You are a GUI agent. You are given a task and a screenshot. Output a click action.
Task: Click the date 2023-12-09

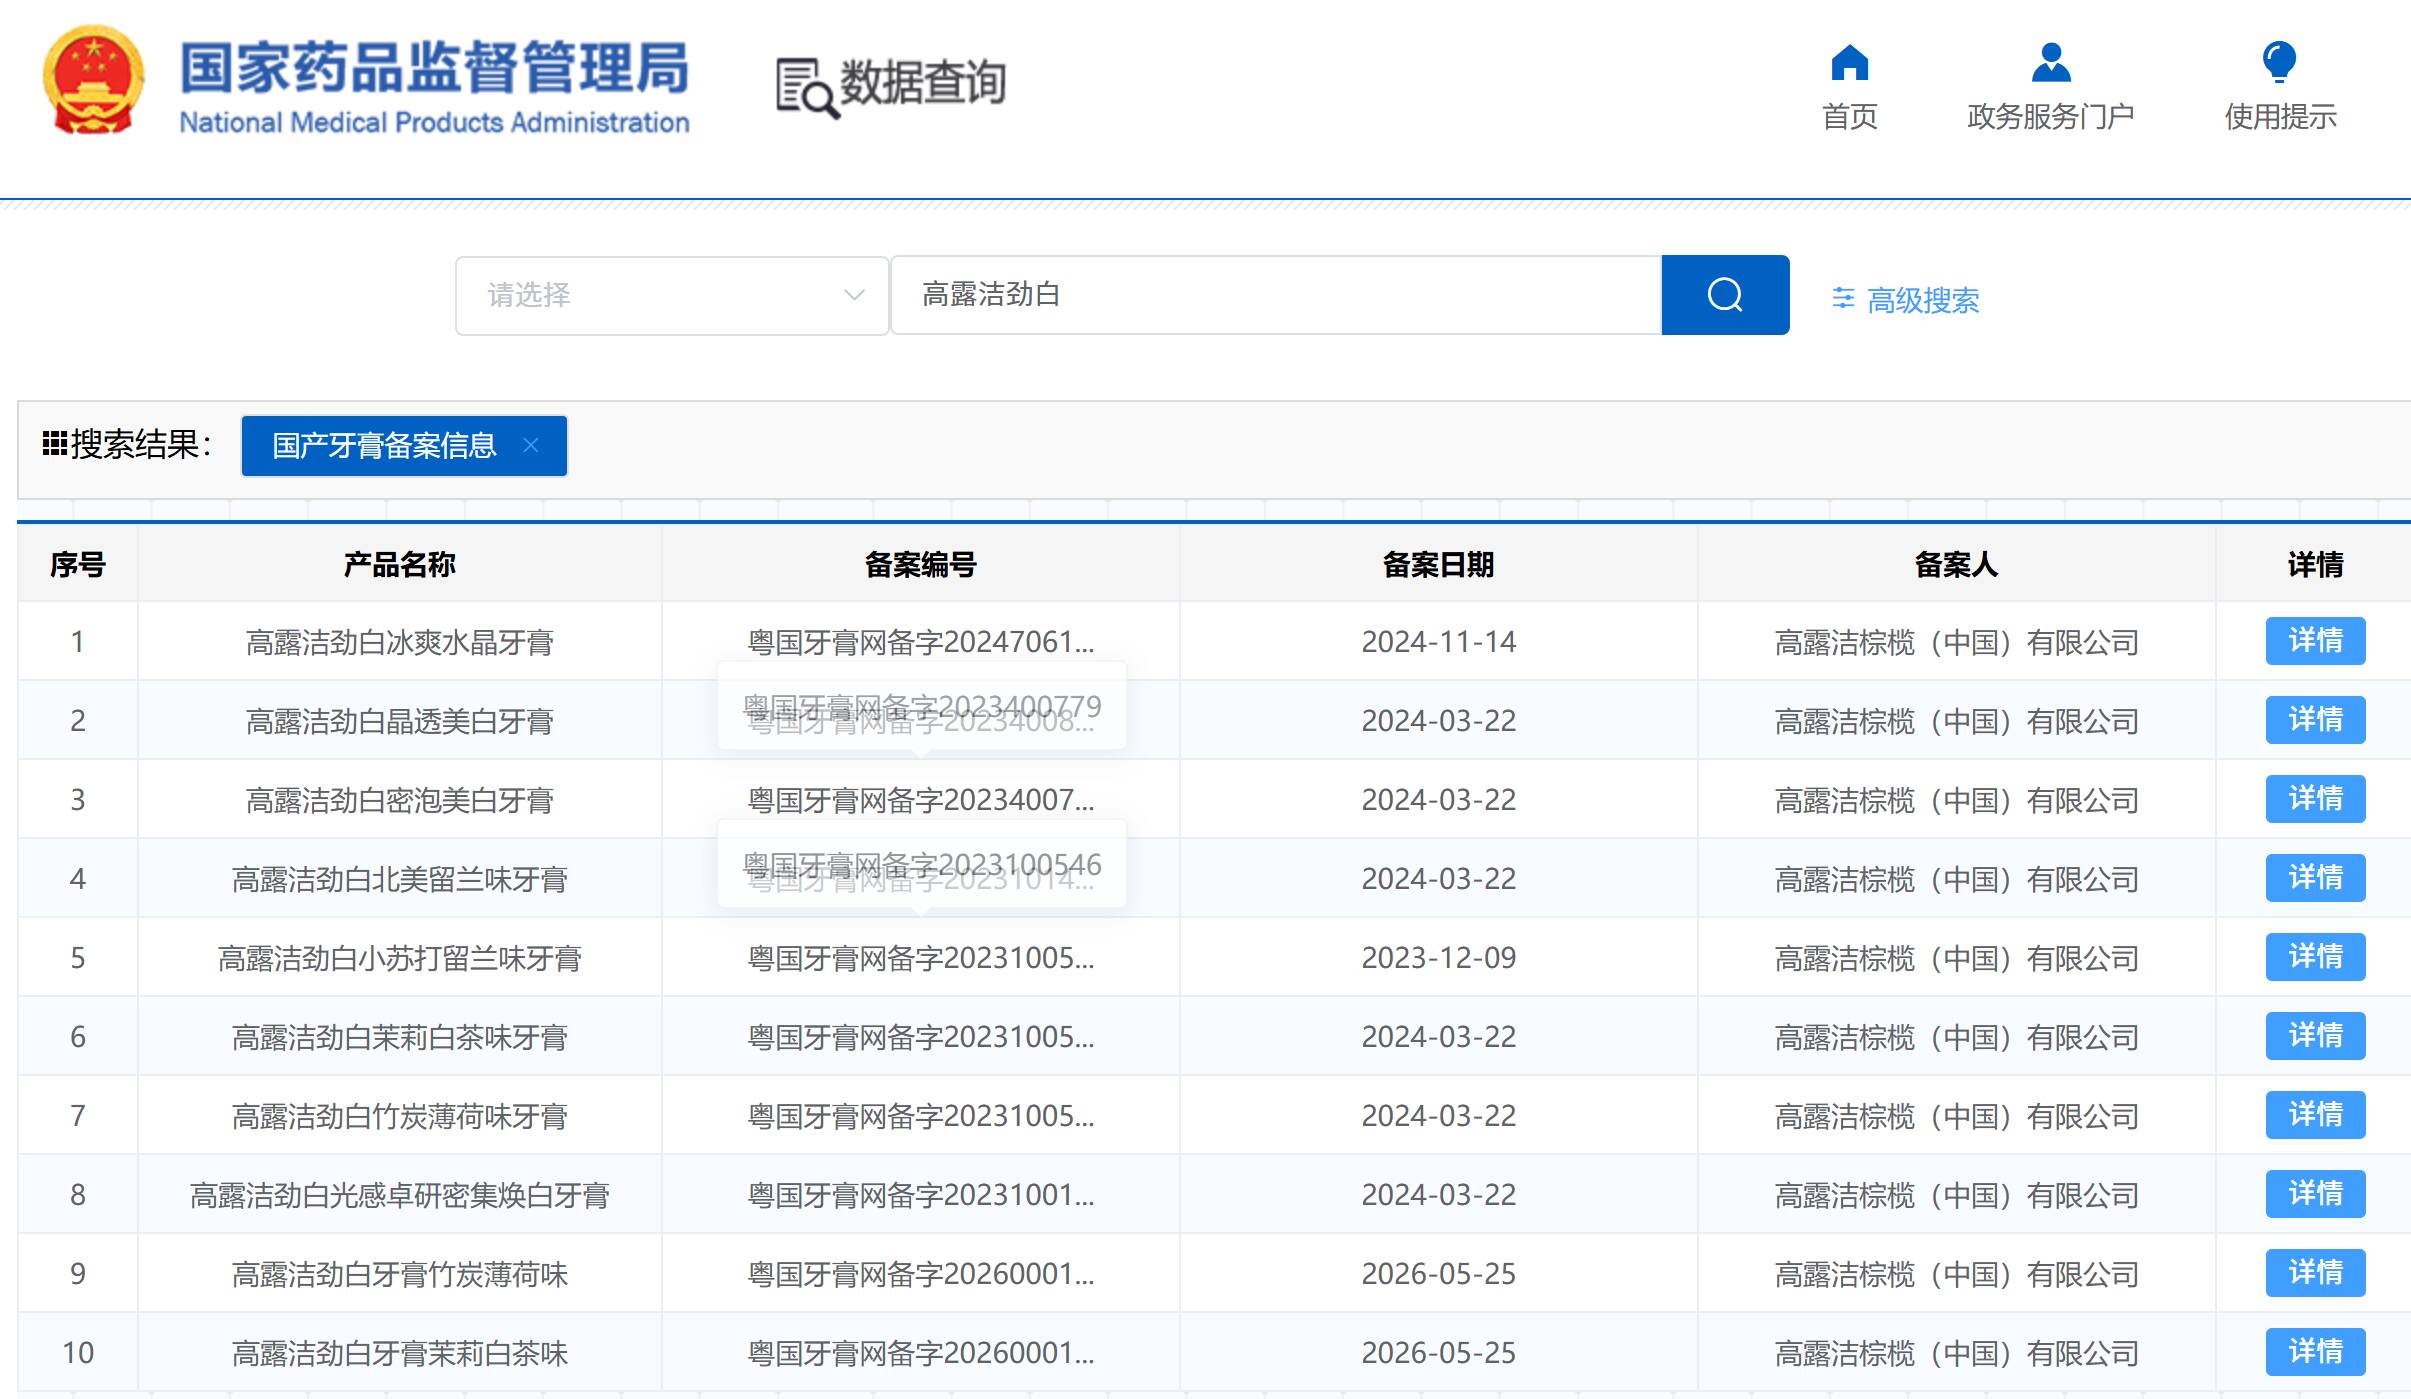pyautogui.click(x=1438, y=958)
